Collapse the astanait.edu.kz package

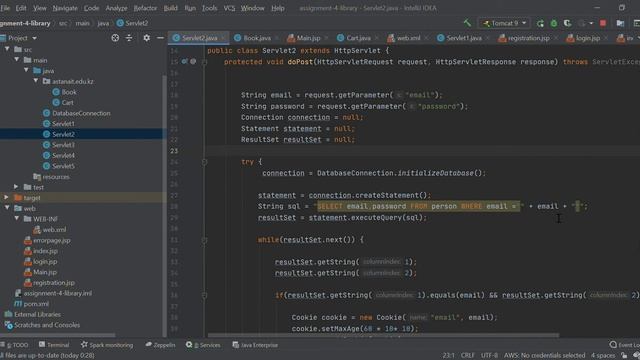[36, 81]
